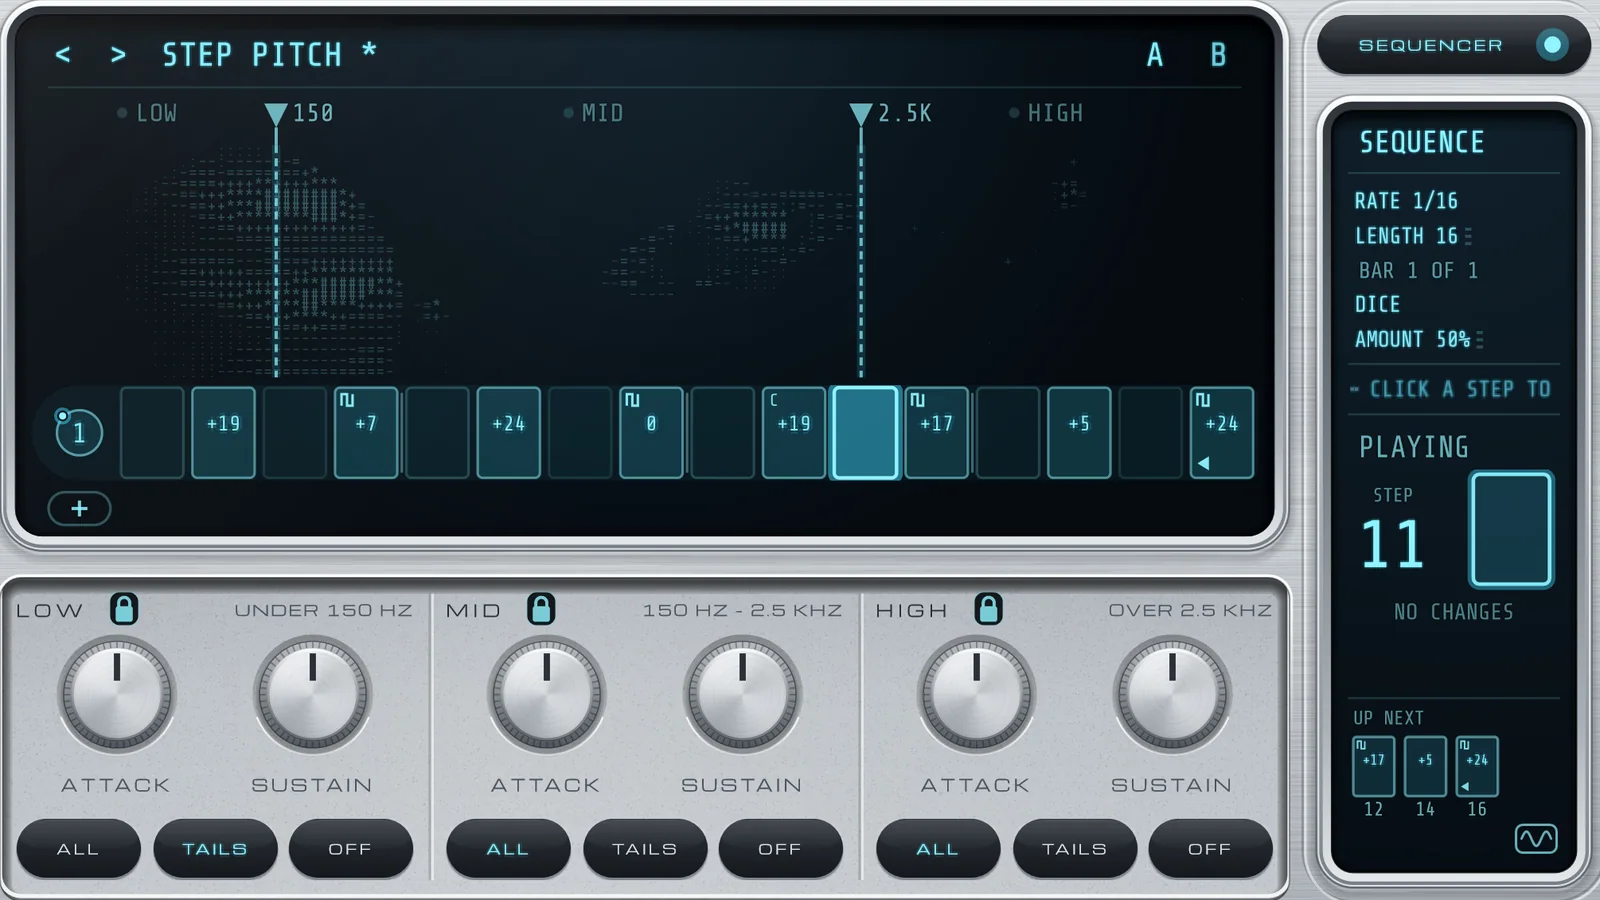
Task: Adjust the LOW SUSTAIN knob
Action: (x=313, y=694)
